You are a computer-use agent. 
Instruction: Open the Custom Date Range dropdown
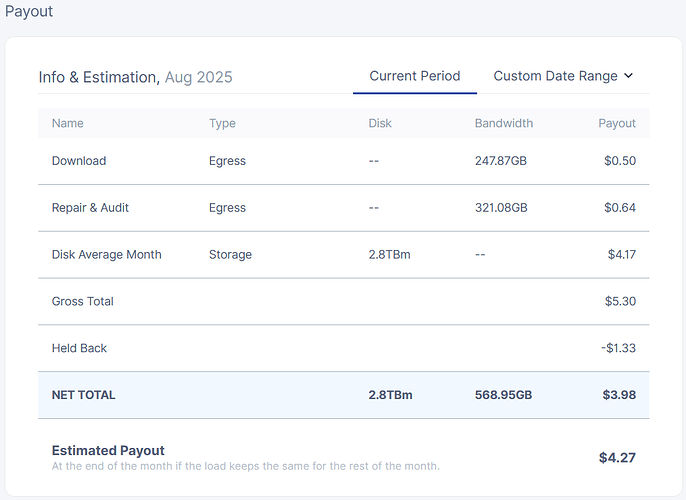pos(563,76)
